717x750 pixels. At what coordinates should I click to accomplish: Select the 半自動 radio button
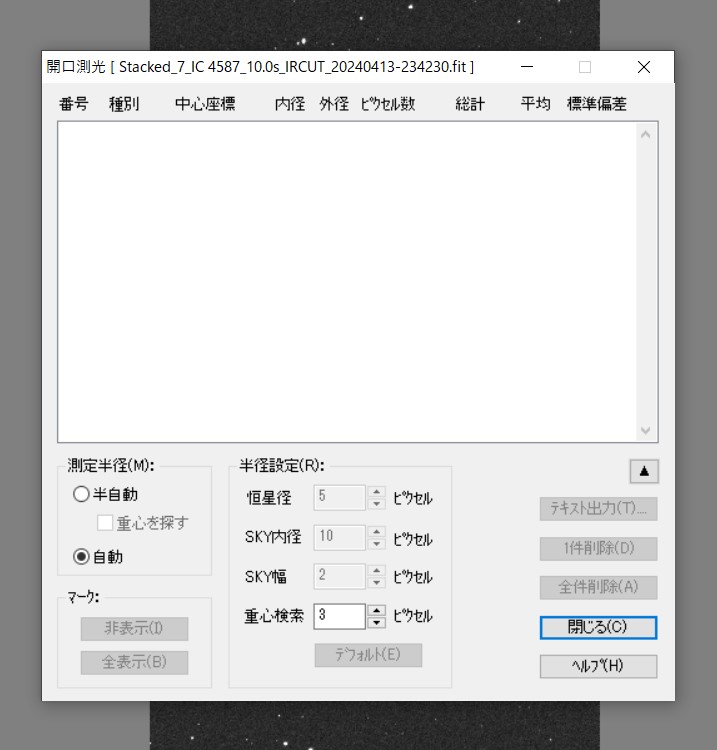click(81, 494)
